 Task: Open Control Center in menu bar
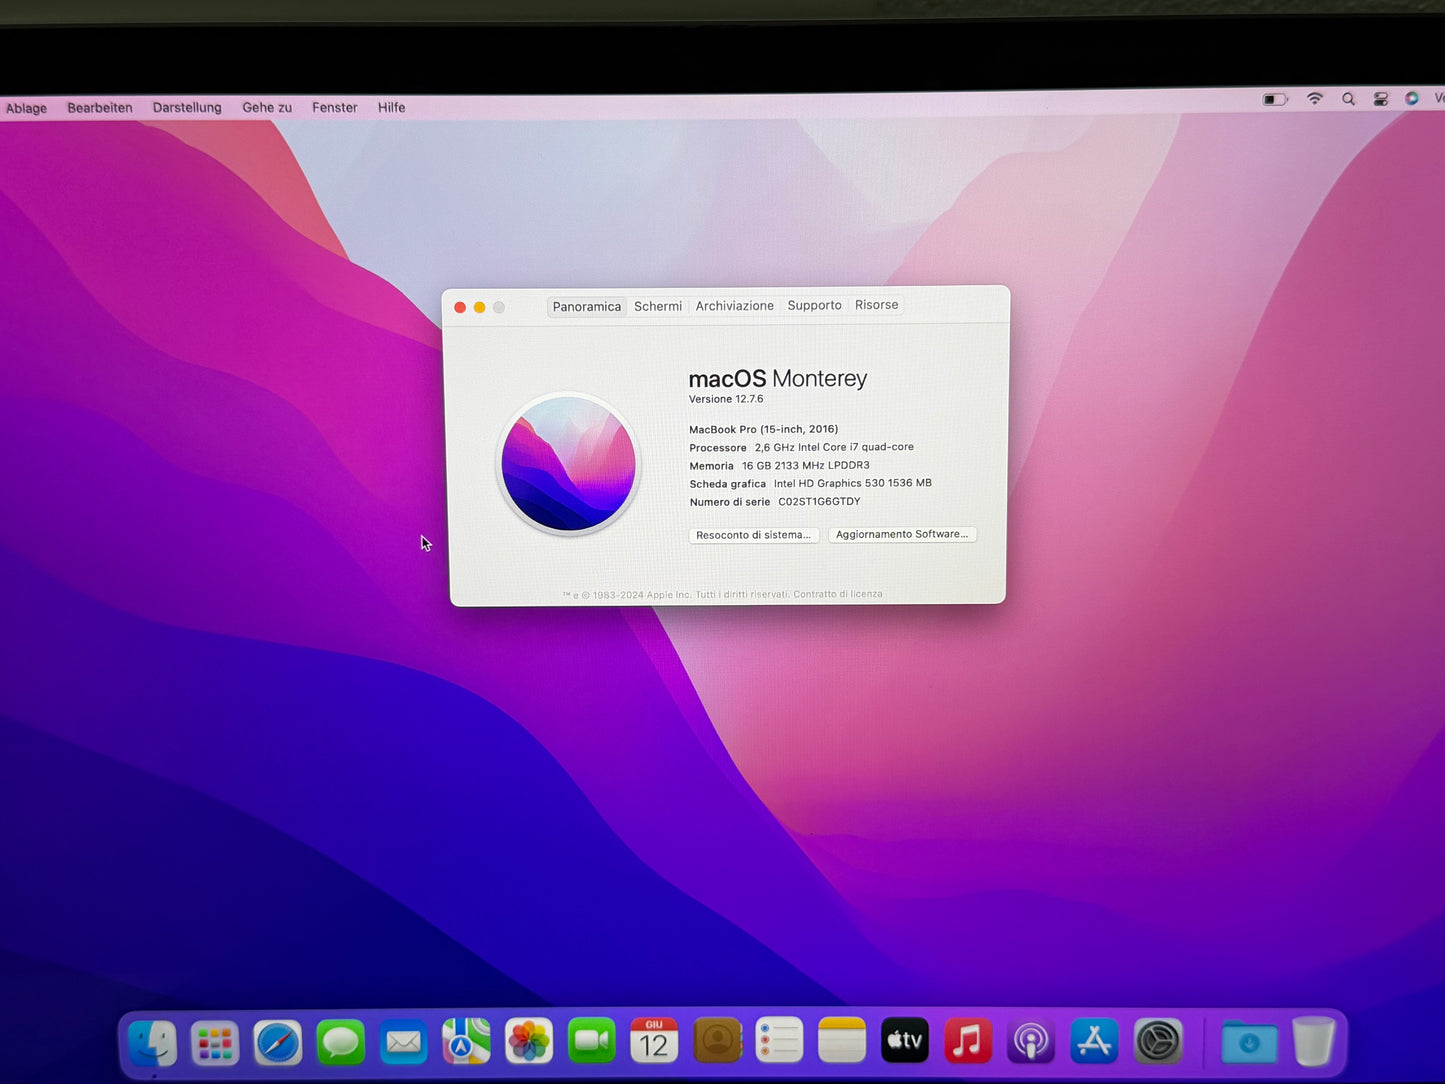pos(1380,99)
